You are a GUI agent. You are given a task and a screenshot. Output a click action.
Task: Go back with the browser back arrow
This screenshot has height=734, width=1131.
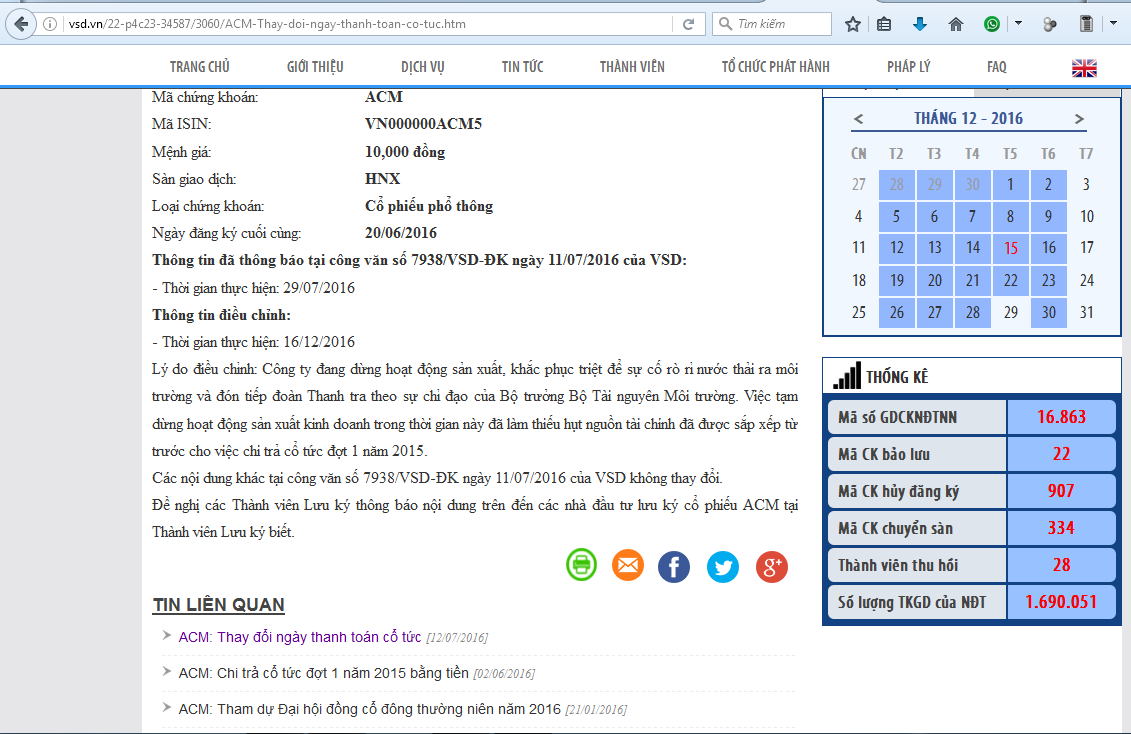[21, 24]
